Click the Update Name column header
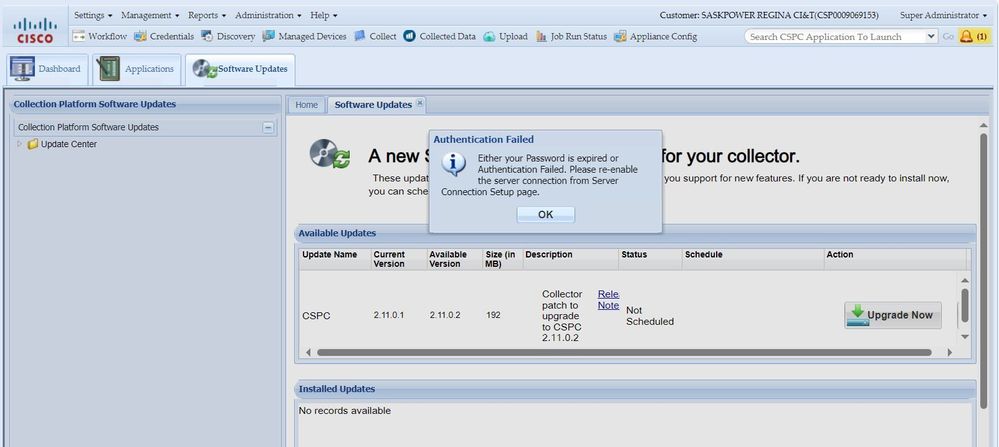The height and width of the screenshot is (447, 999). coord(335,259)
